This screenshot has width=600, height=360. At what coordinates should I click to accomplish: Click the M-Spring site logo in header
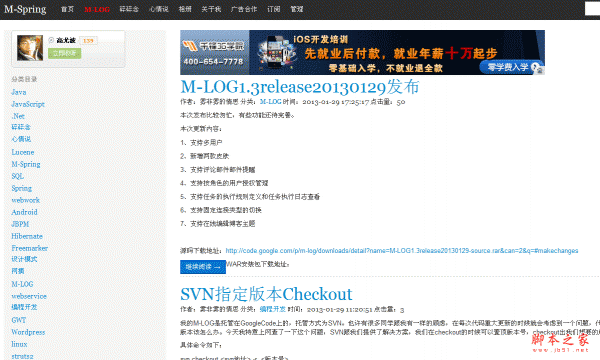pyautogui.click(x=25, y=9)
